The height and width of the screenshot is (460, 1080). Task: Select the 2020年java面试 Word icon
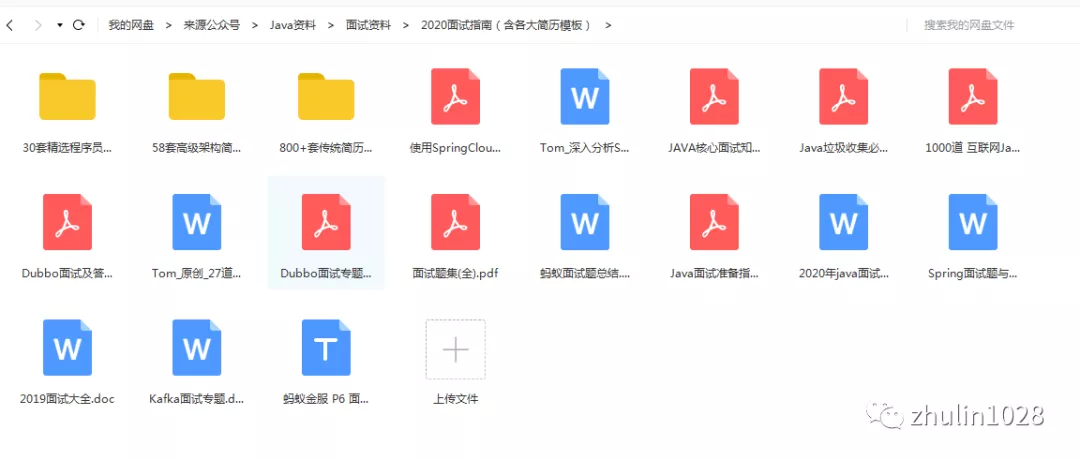click(x=844, y=222)
